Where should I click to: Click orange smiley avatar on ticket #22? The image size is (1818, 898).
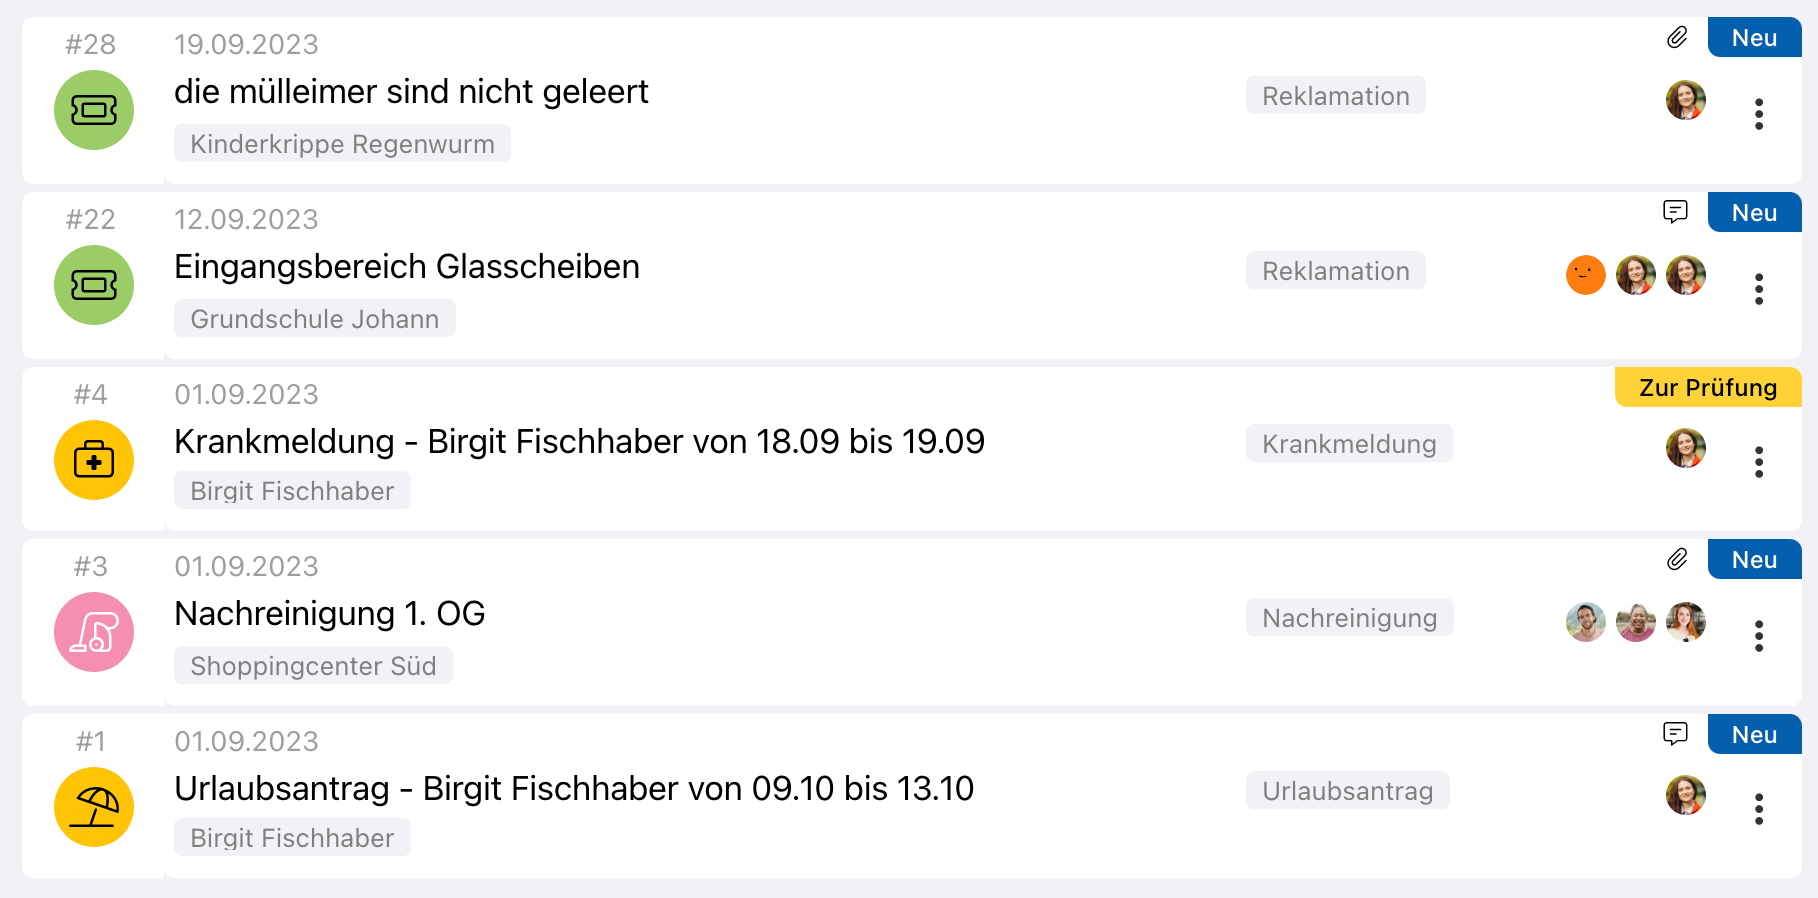1585,275
